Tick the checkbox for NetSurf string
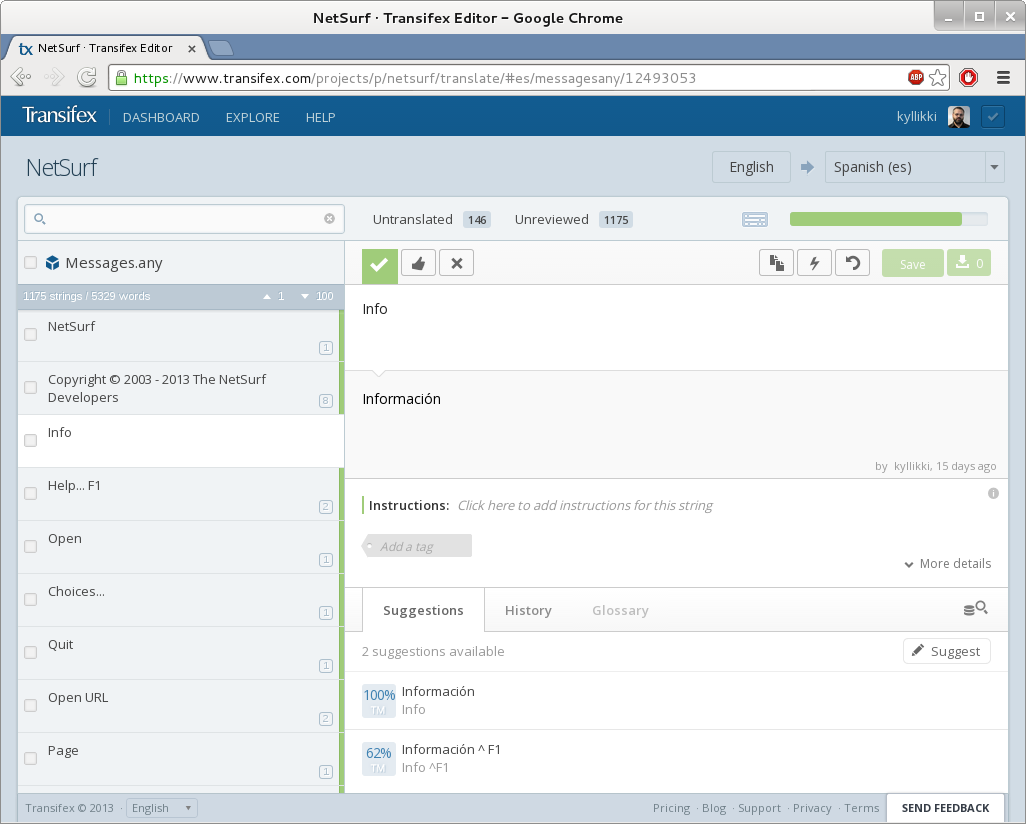1026x824 pixels. (x=30, y=334)
